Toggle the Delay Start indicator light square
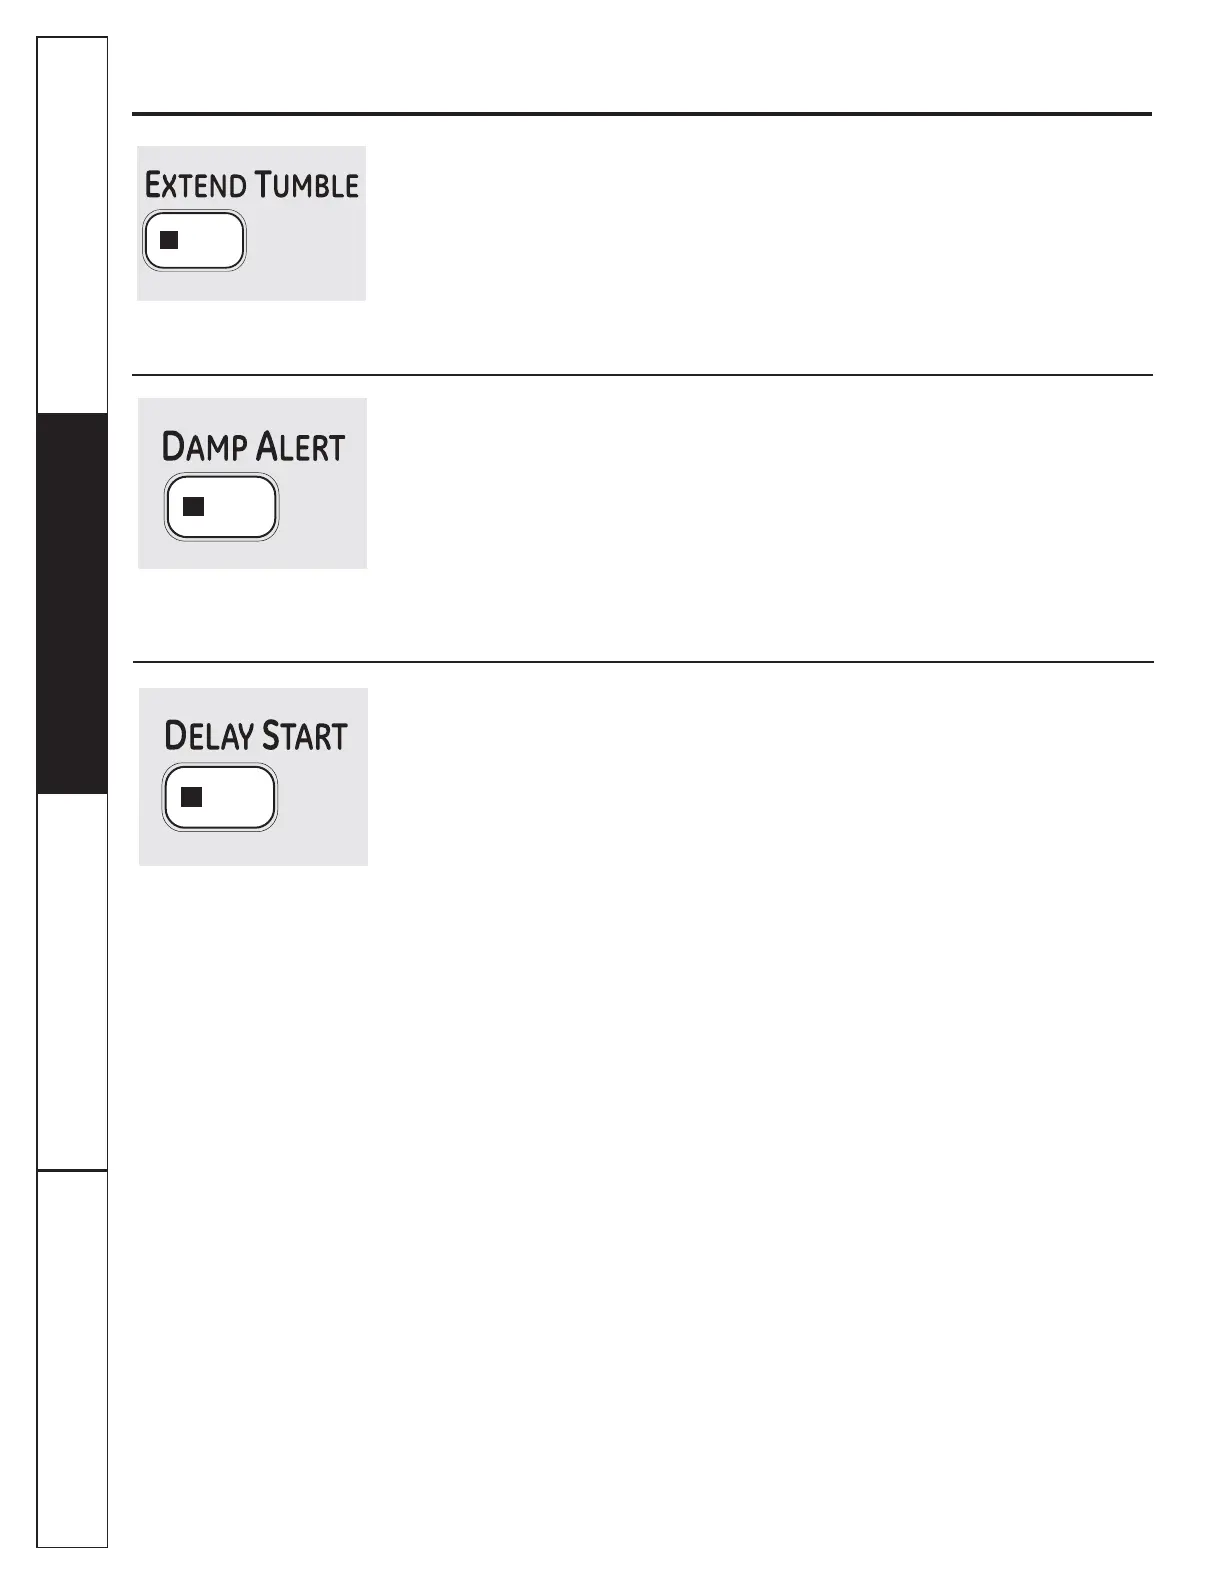The image size is (1224, 1584). point(191,797)
